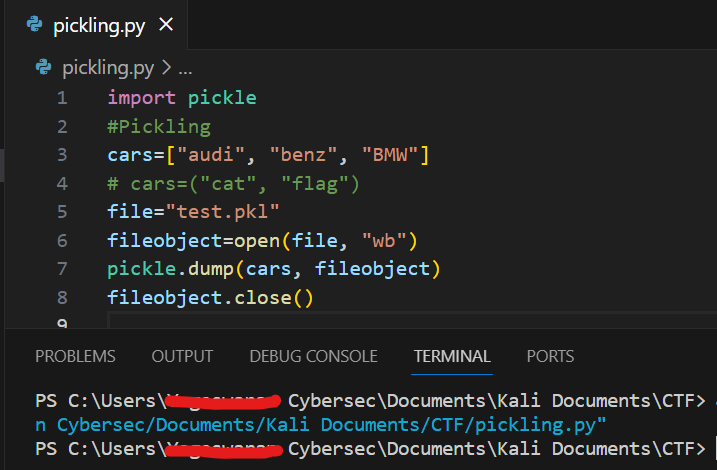Open the breadcrumb ellipsis symbol list
The height and width of the screenshot is (470, 717).
pos(185,72)
